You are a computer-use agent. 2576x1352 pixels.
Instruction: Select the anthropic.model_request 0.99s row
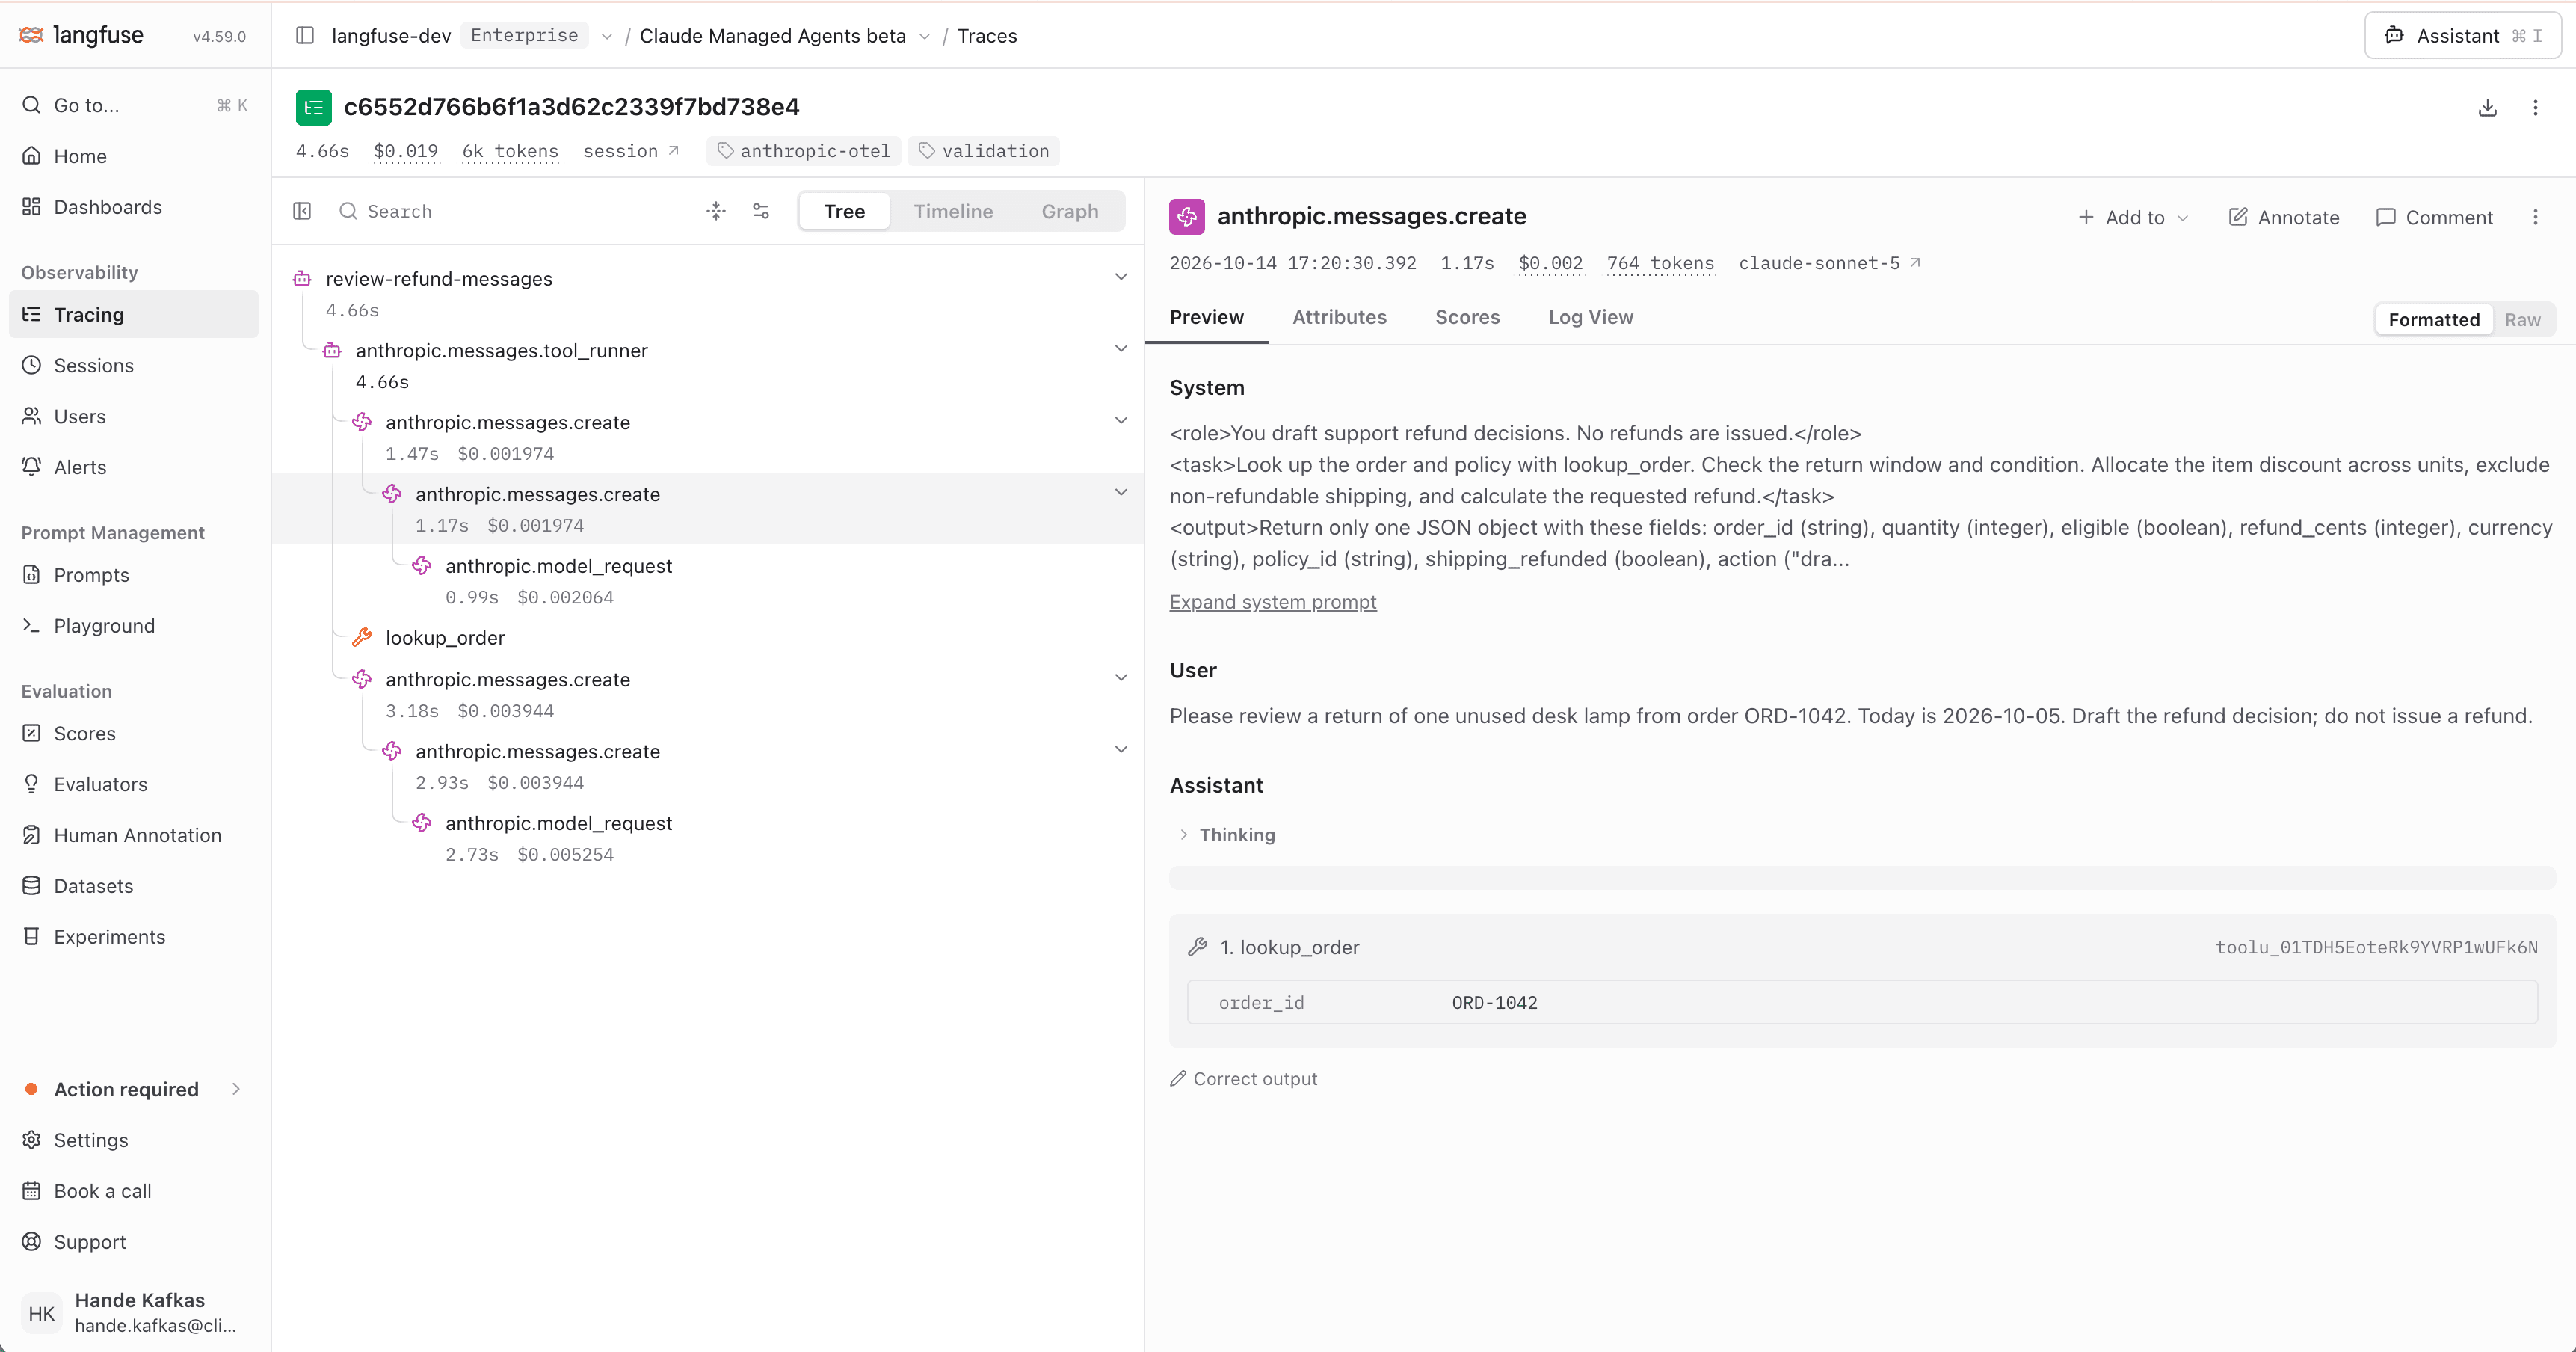tap(707, 581)
